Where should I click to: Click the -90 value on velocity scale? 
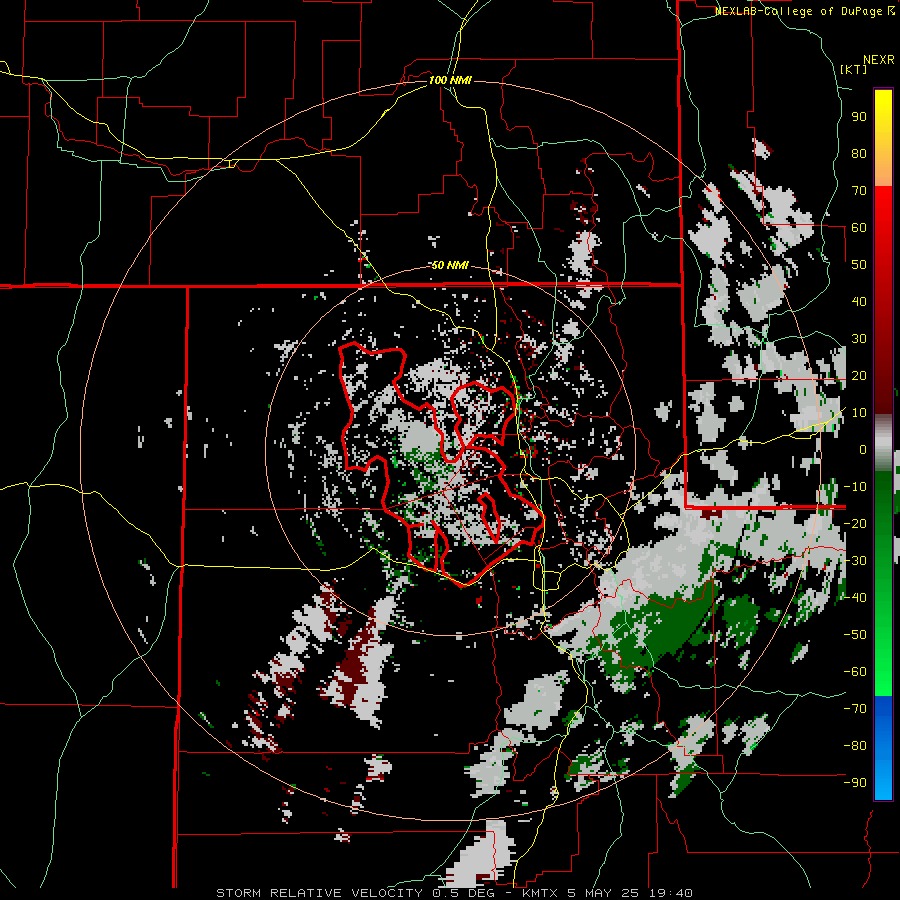click(855, 783)
